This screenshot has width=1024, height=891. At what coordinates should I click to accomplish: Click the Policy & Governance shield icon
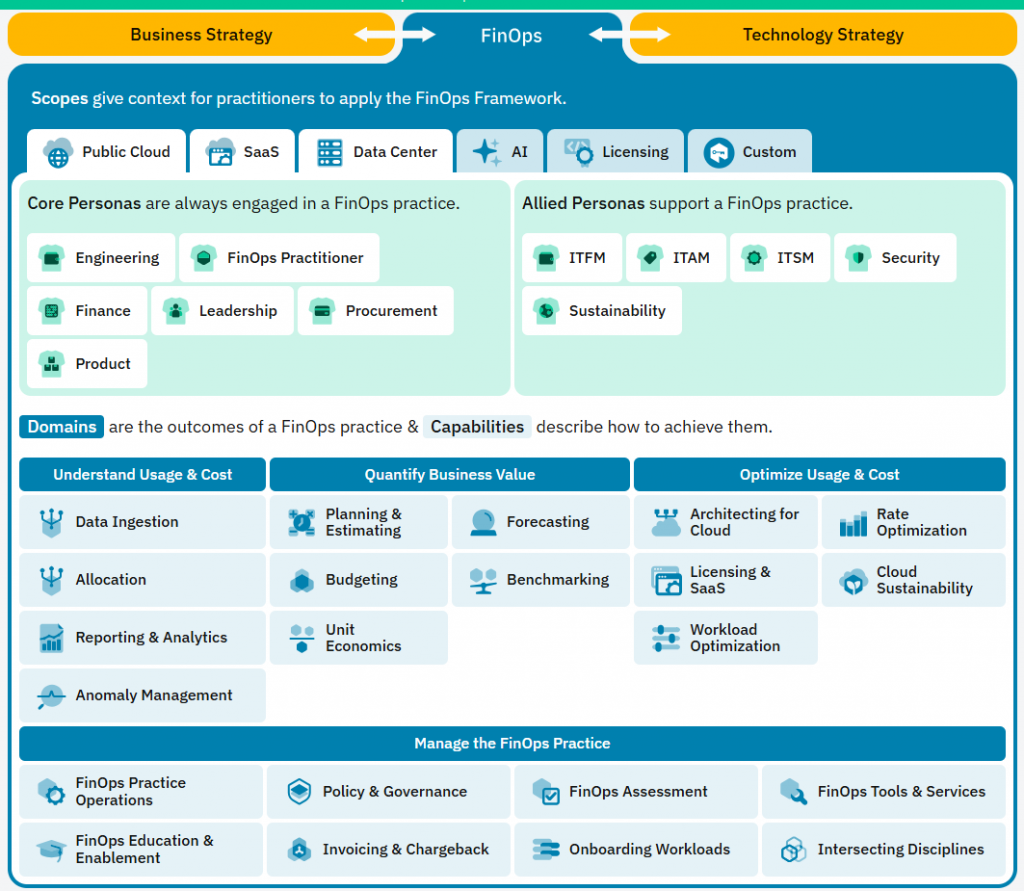[x=299, y=792]
